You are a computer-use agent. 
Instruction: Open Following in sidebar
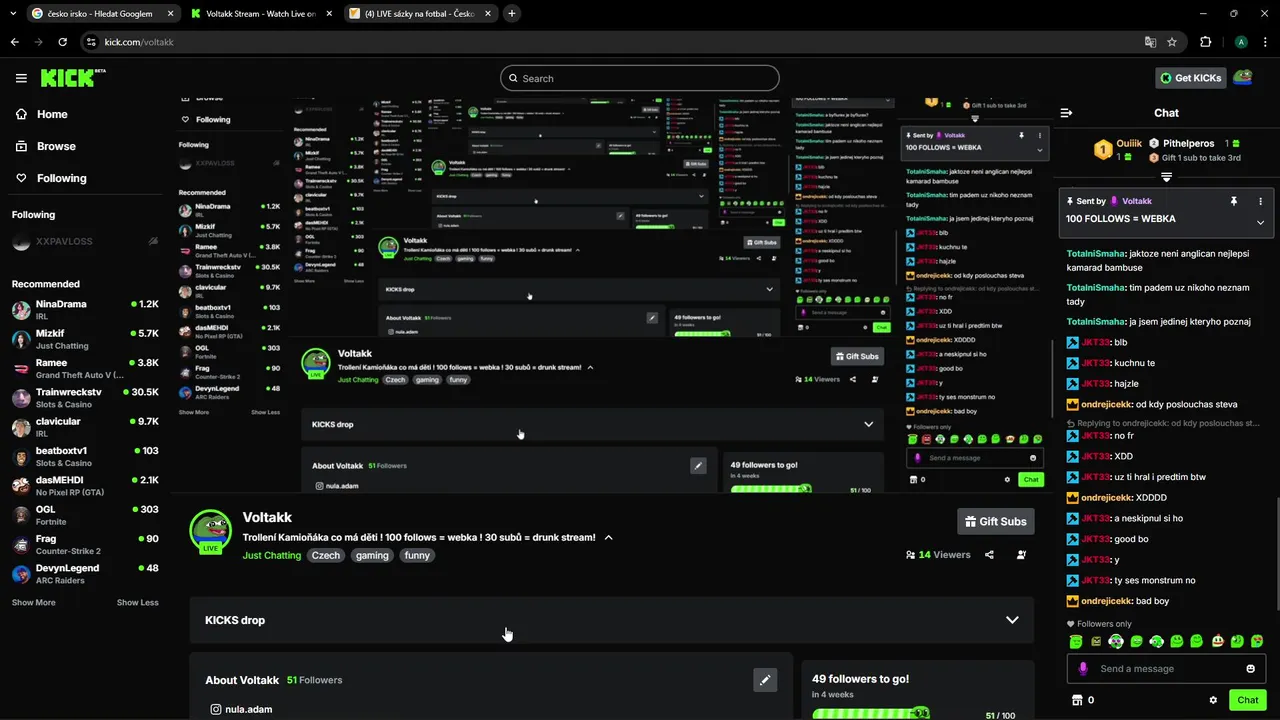pyautogui.click(x=51, y=178)
